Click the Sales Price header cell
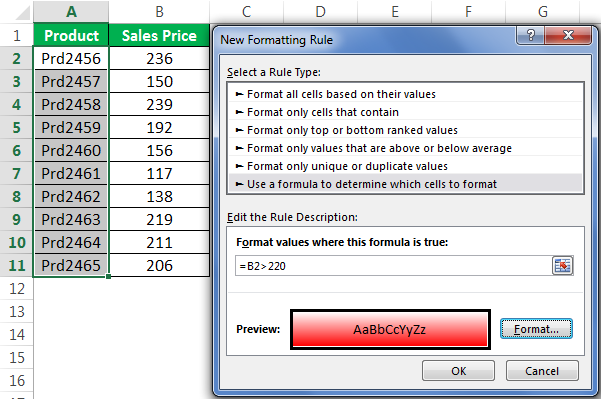 (x=159, y=35)
